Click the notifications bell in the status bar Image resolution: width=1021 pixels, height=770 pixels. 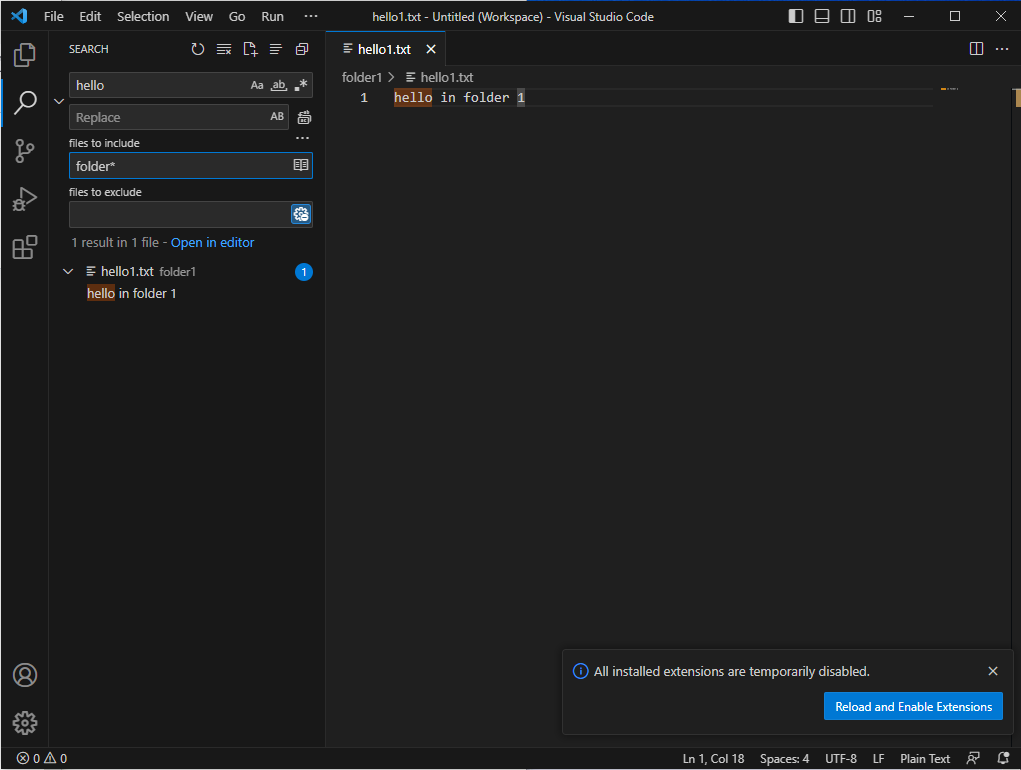[1003, 758]
